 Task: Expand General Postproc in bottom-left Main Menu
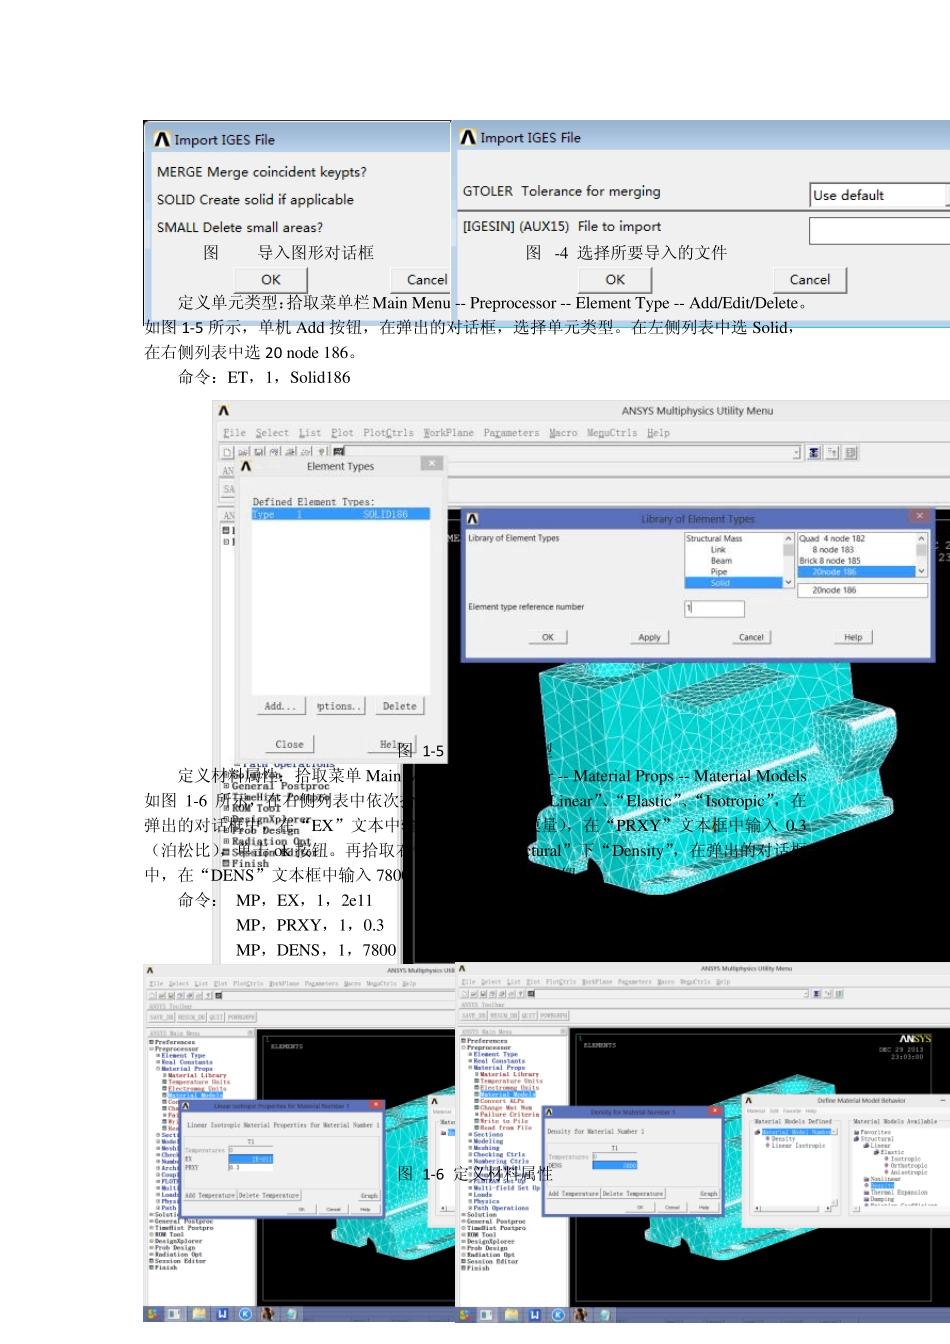tap(152, 1221)
